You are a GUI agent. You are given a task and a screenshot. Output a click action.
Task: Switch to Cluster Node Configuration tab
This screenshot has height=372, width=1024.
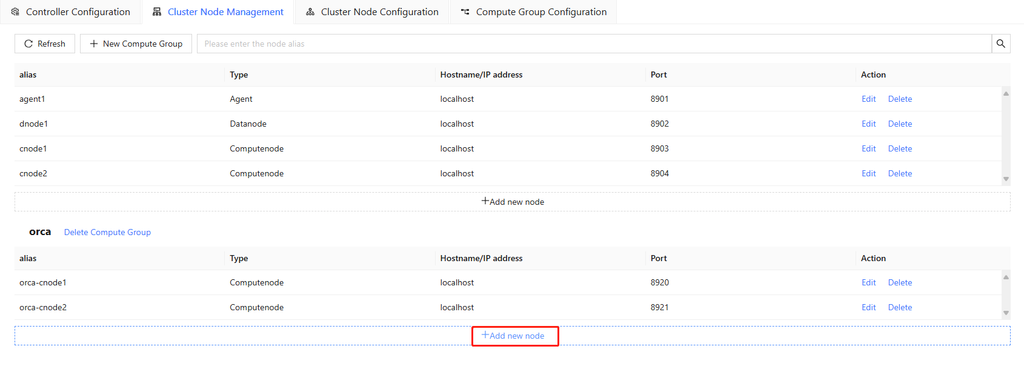[372, 12]
